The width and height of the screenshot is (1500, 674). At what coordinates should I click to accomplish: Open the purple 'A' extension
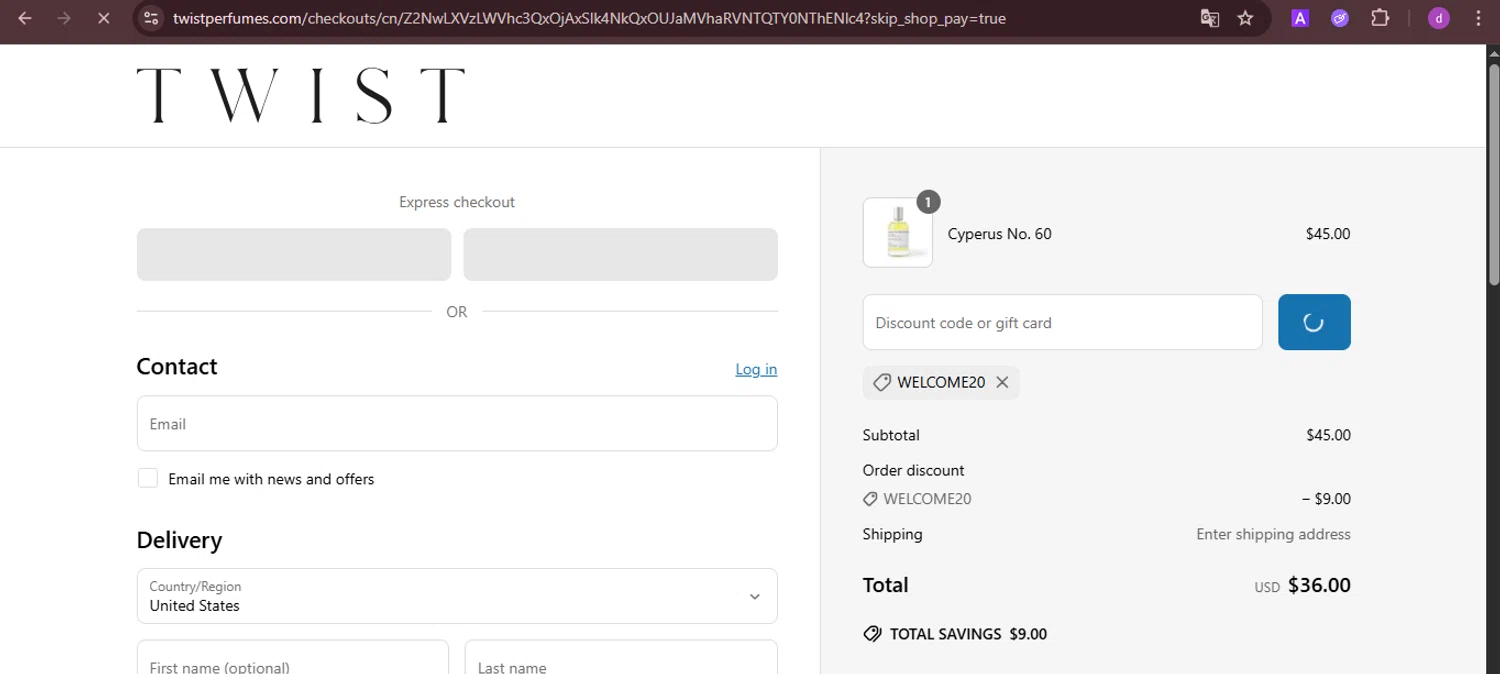tap(1300, 18)
